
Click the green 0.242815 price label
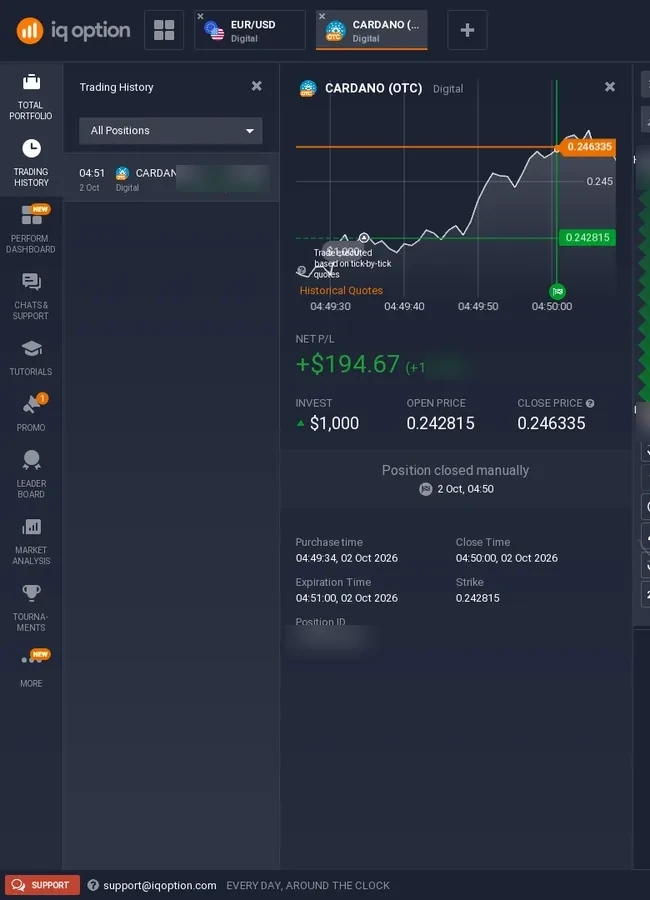coord(587,238)
